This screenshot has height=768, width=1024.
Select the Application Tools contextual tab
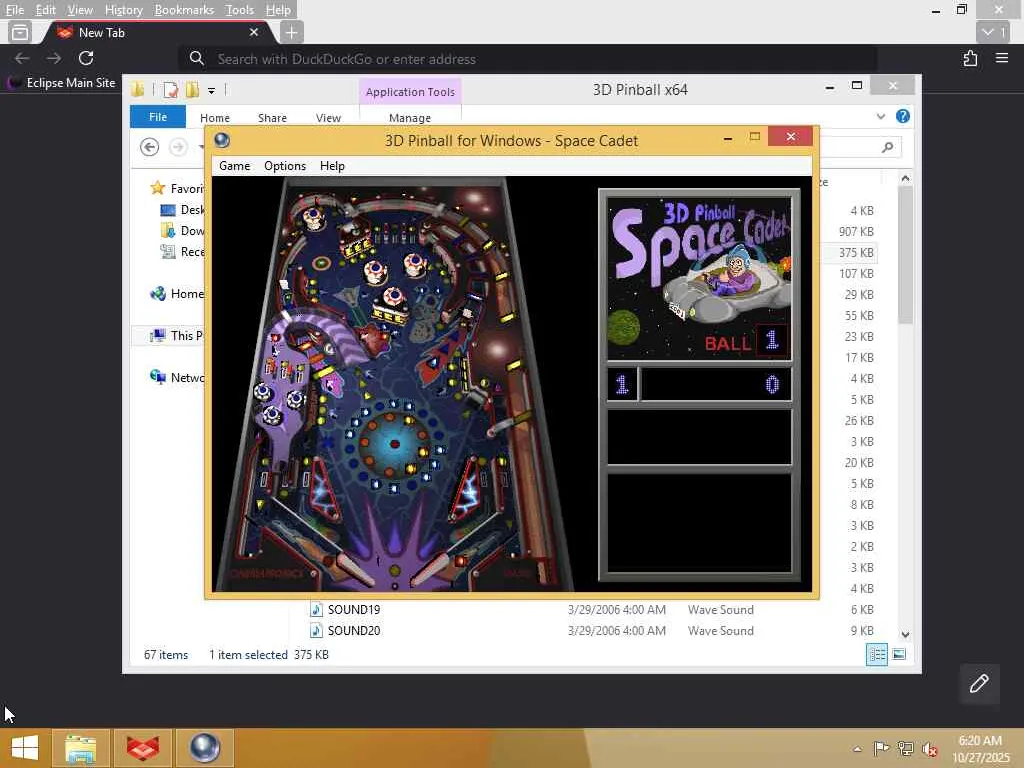click(x=410, y=91)
